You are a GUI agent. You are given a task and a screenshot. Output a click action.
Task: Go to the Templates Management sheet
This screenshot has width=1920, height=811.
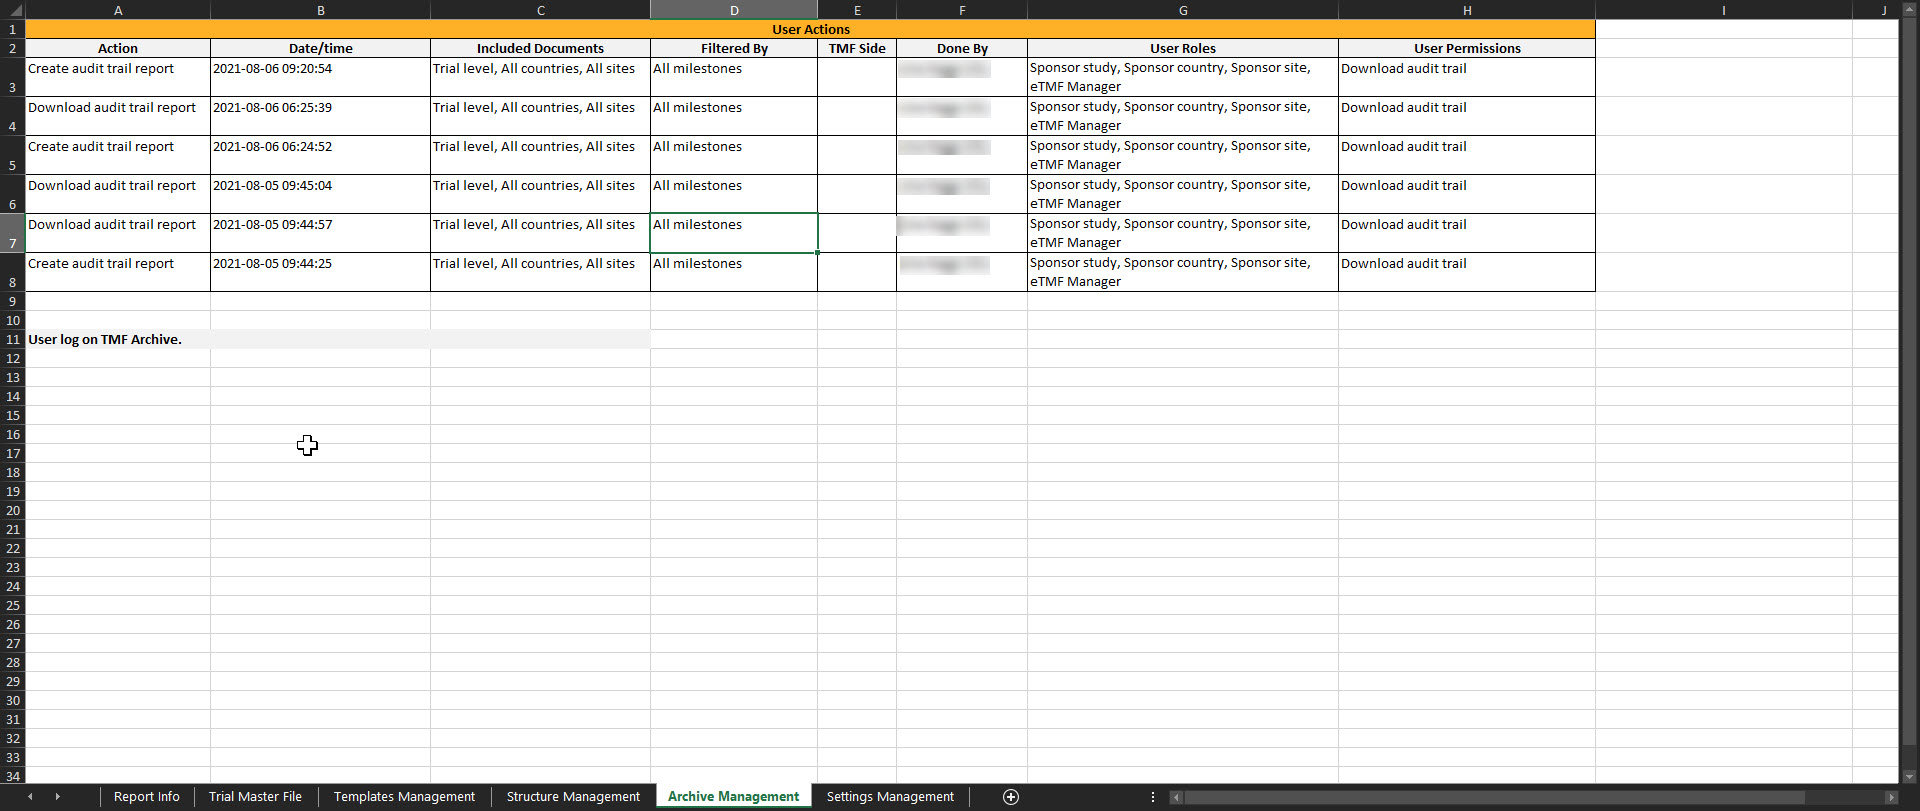click(404, 797)
